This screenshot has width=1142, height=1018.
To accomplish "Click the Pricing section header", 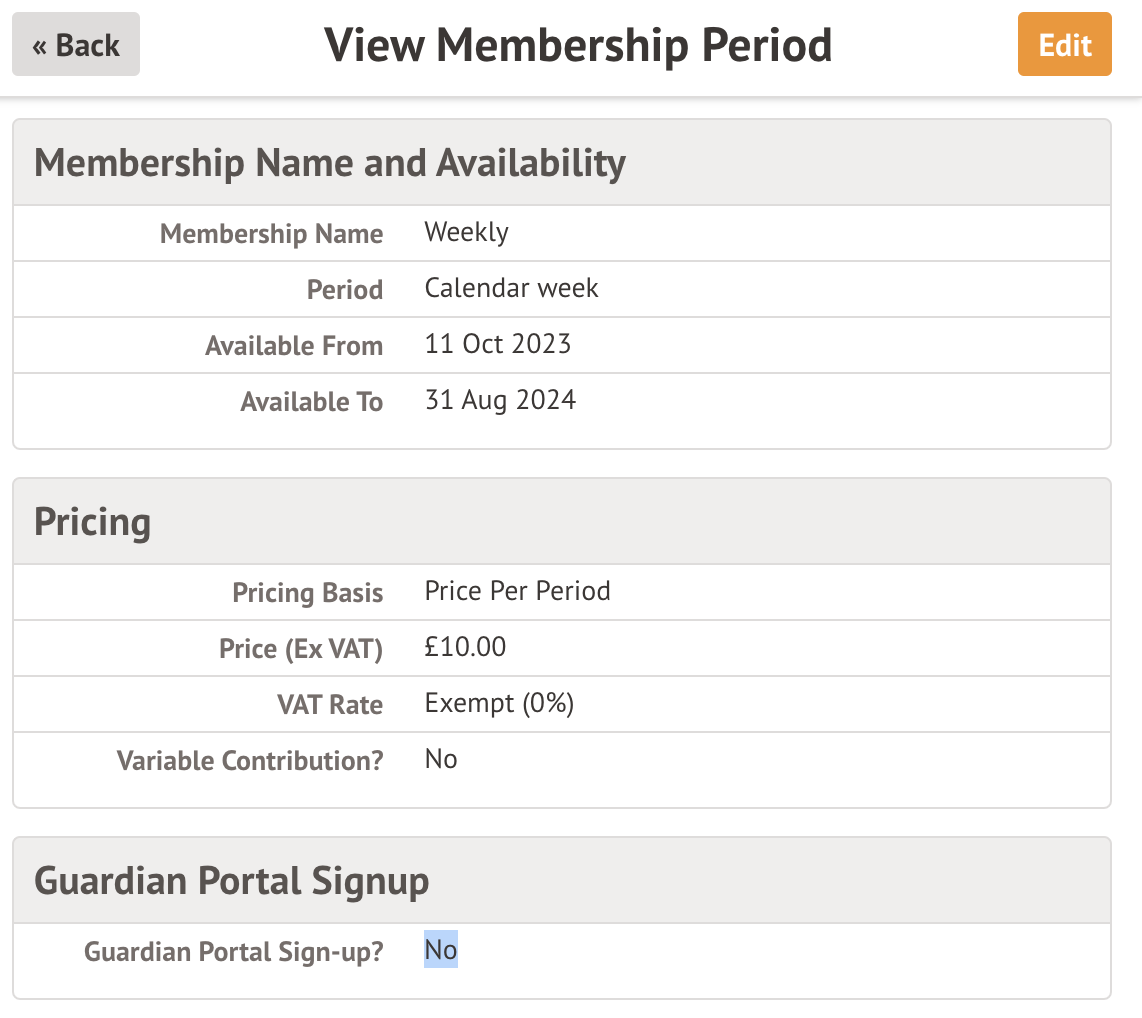I will tap(93, 522).
